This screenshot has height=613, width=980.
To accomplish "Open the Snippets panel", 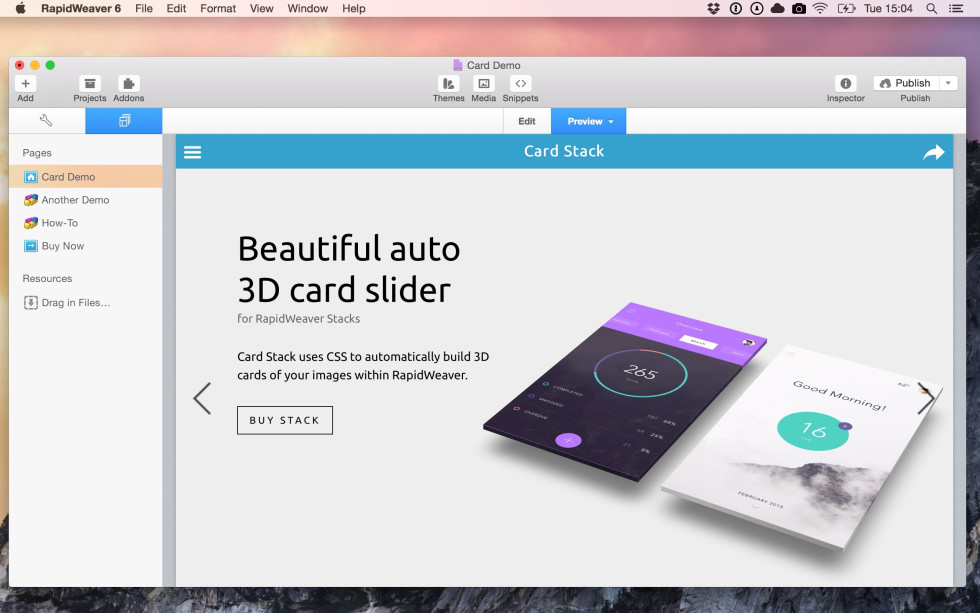I will pos(520,83).
